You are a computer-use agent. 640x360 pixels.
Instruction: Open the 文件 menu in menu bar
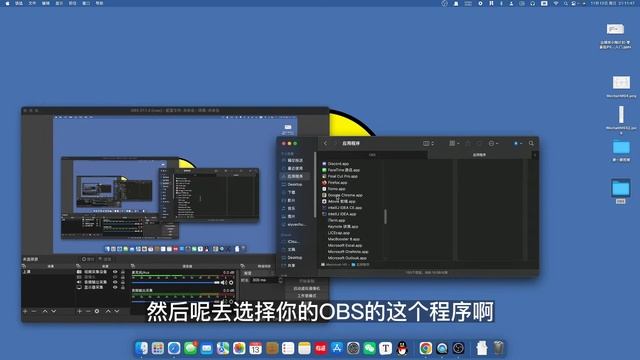[x=32, y=3]
